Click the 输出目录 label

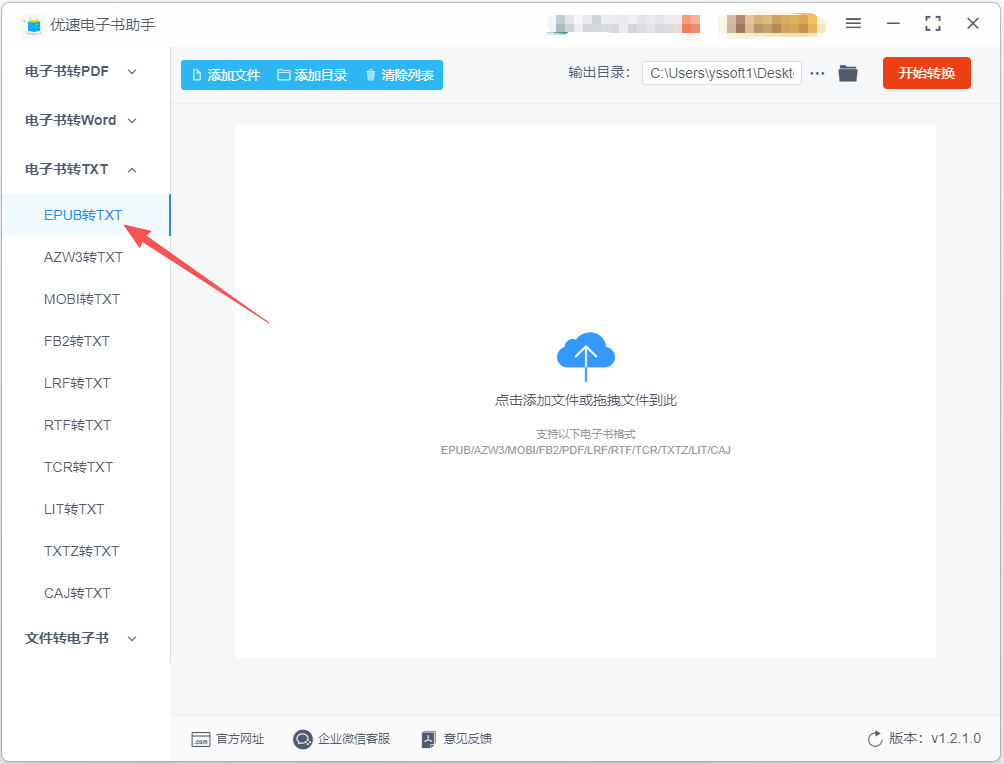click(599, 73)
